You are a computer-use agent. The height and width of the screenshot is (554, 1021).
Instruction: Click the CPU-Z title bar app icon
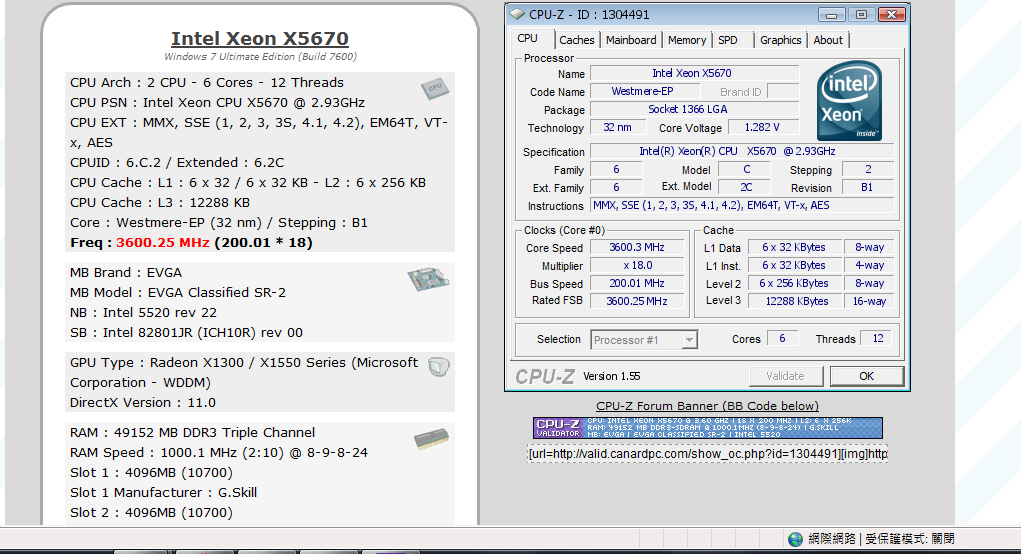tap(517, 14)
